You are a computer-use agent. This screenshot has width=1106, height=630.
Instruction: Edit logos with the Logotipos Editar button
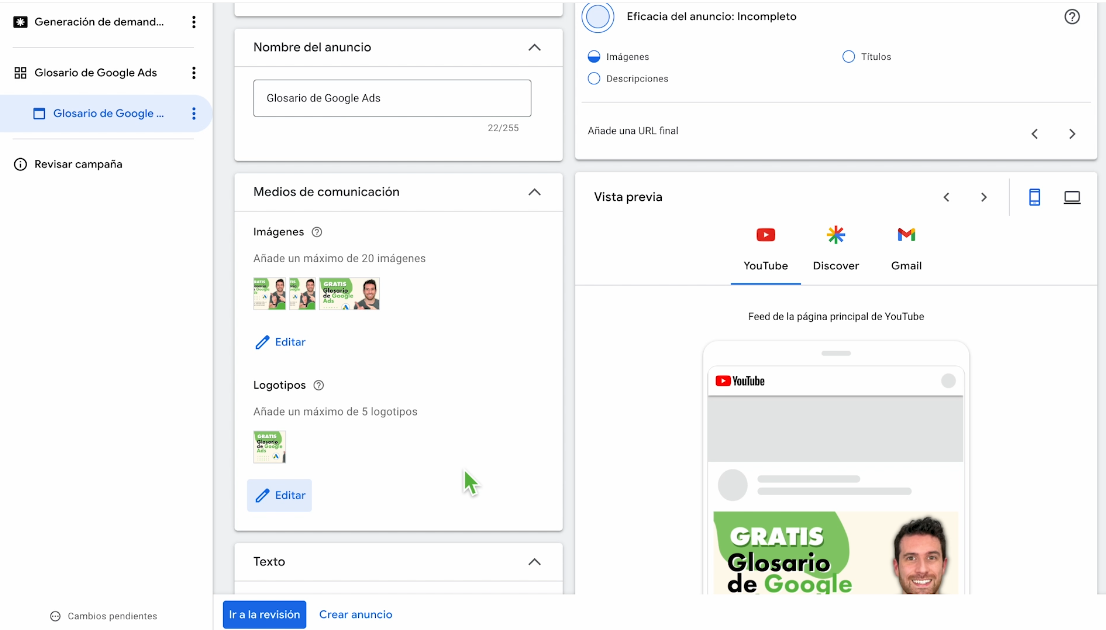click(x=279, y=495)
